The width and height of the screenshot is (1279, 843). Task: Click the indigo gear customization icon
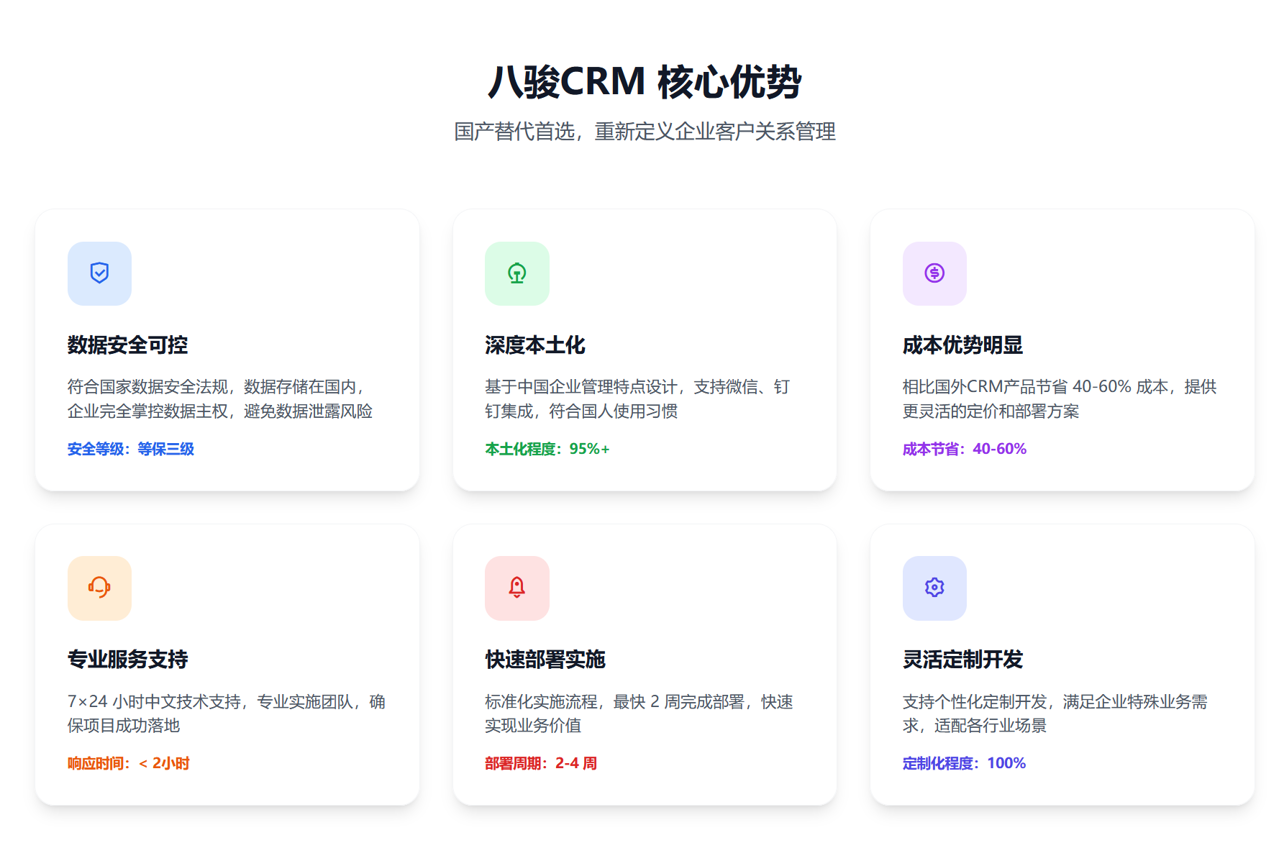(x=934, y=587)
